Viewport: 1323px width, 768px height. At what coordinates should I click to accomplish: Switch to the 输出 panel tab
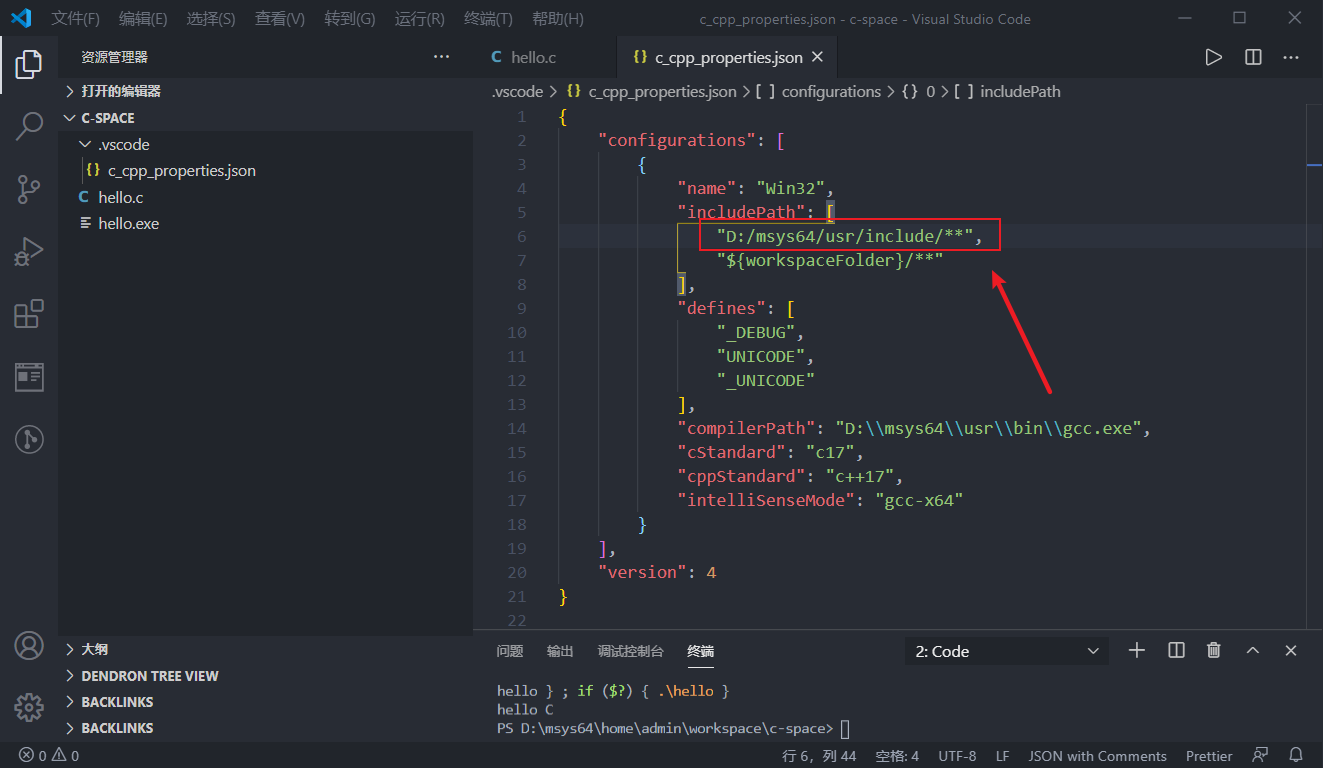(560, 650)
